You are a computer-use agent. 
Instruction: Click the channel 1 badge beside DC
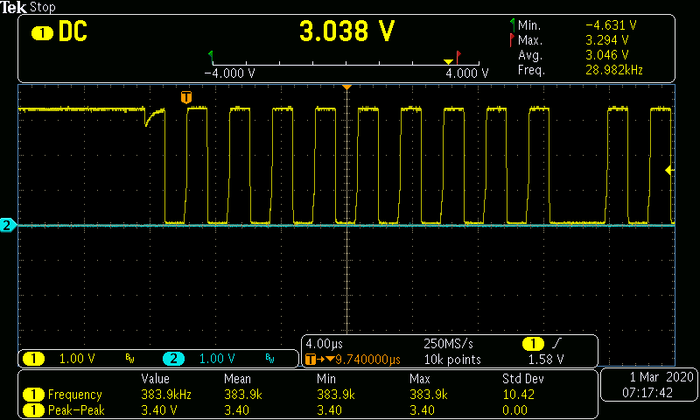click(42, 33)
